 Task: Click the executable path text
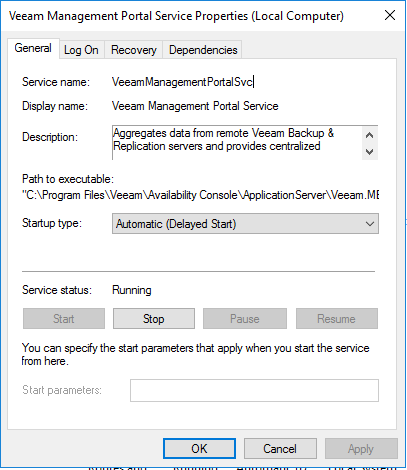tap(200, 195)
